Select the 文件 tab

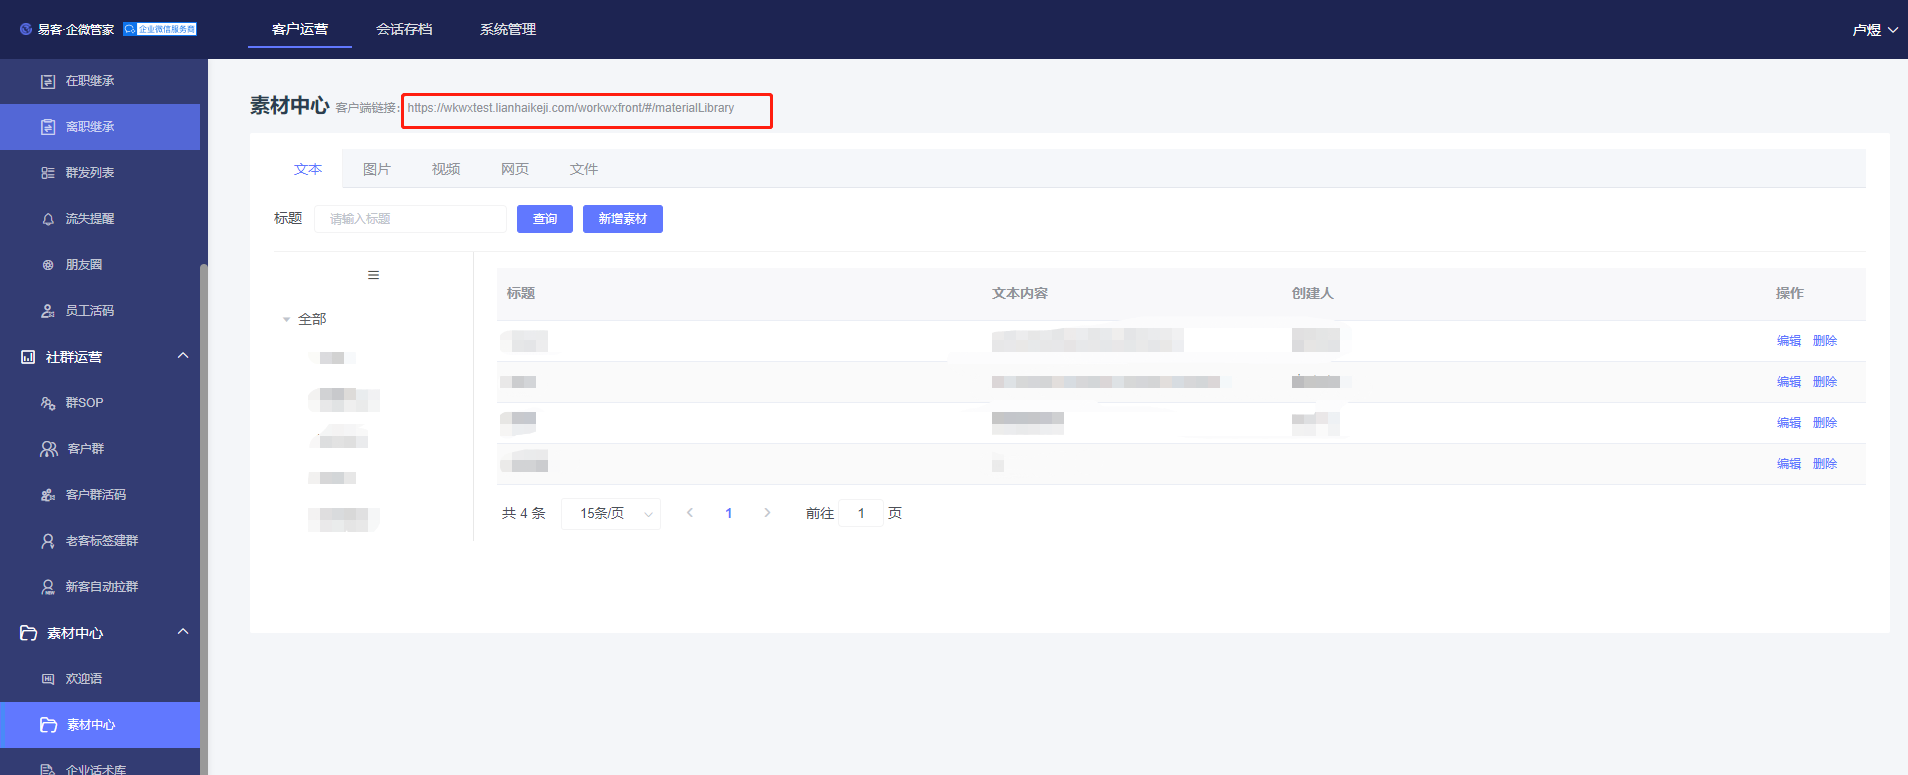584,169
